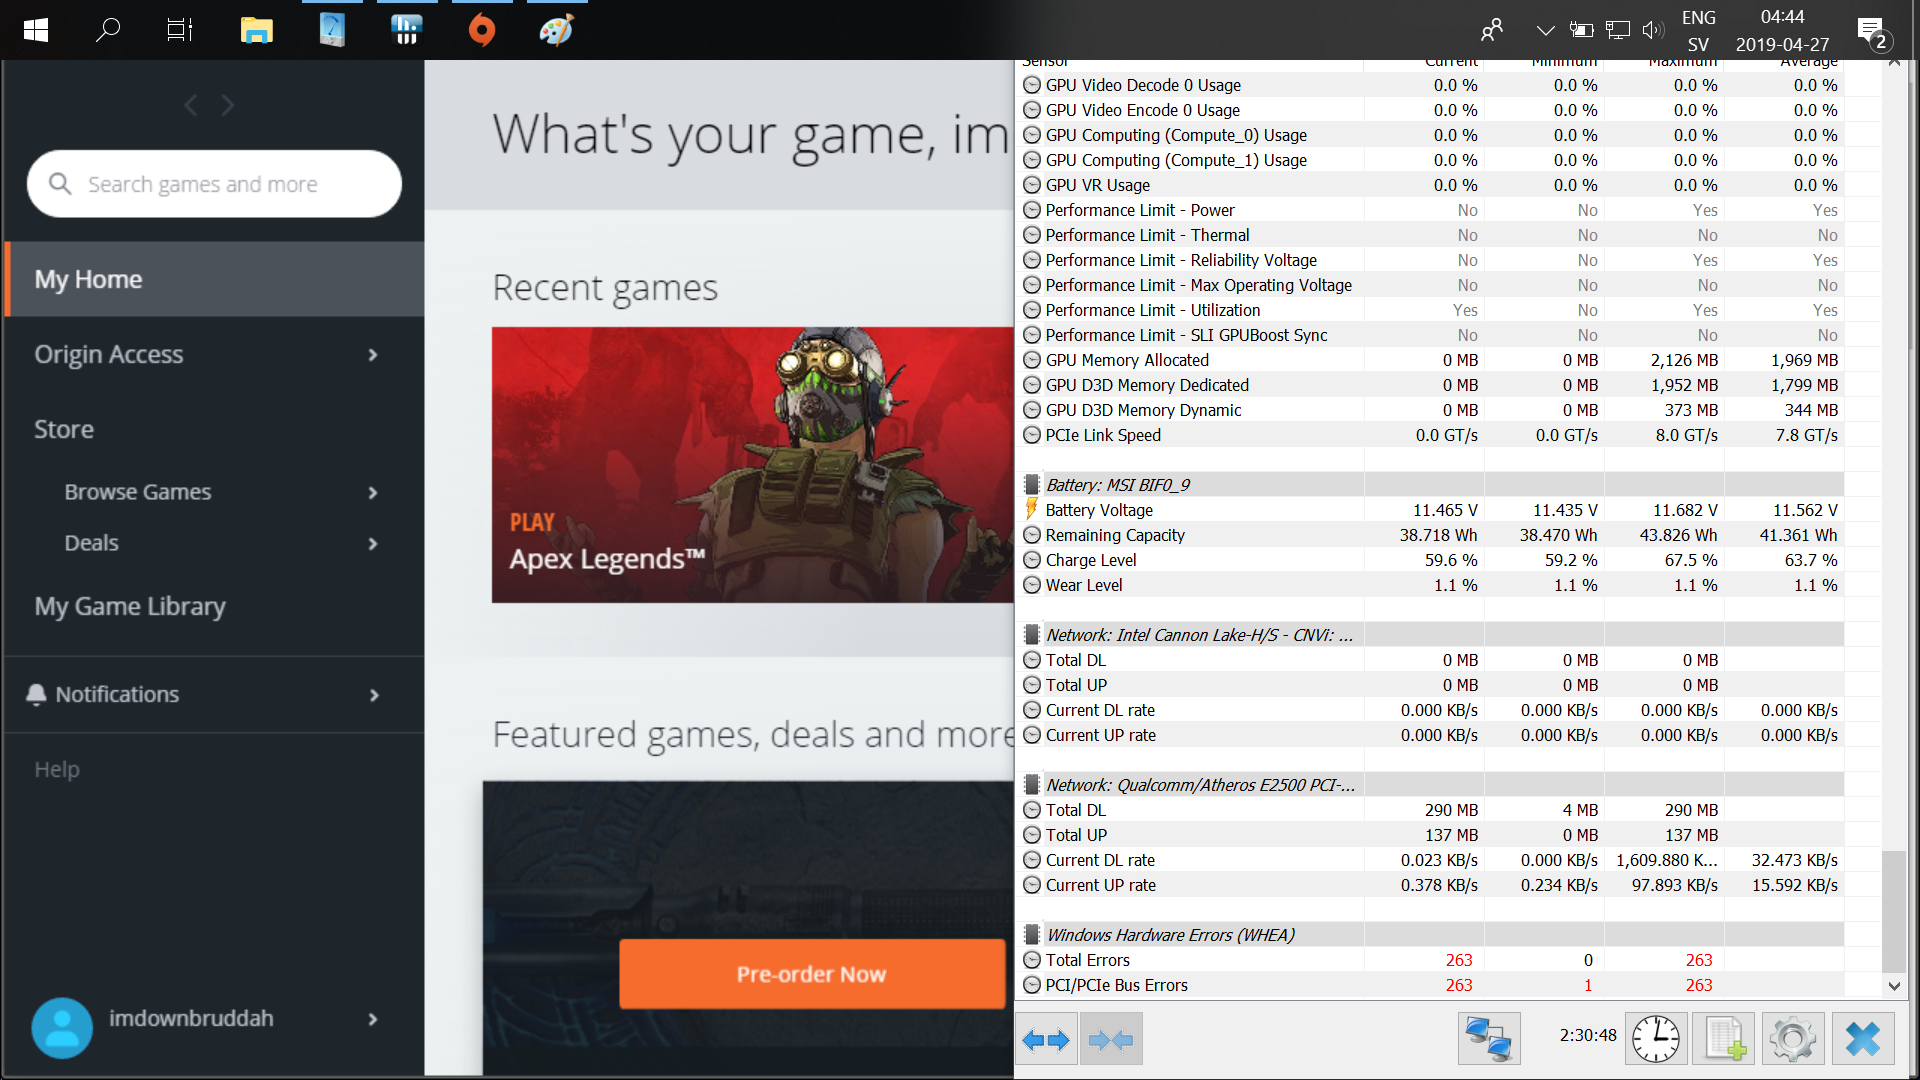Start HWiNFO logging to file
The height and width of the screenshot is (1080, 1920).
tap(1724, 1039)
